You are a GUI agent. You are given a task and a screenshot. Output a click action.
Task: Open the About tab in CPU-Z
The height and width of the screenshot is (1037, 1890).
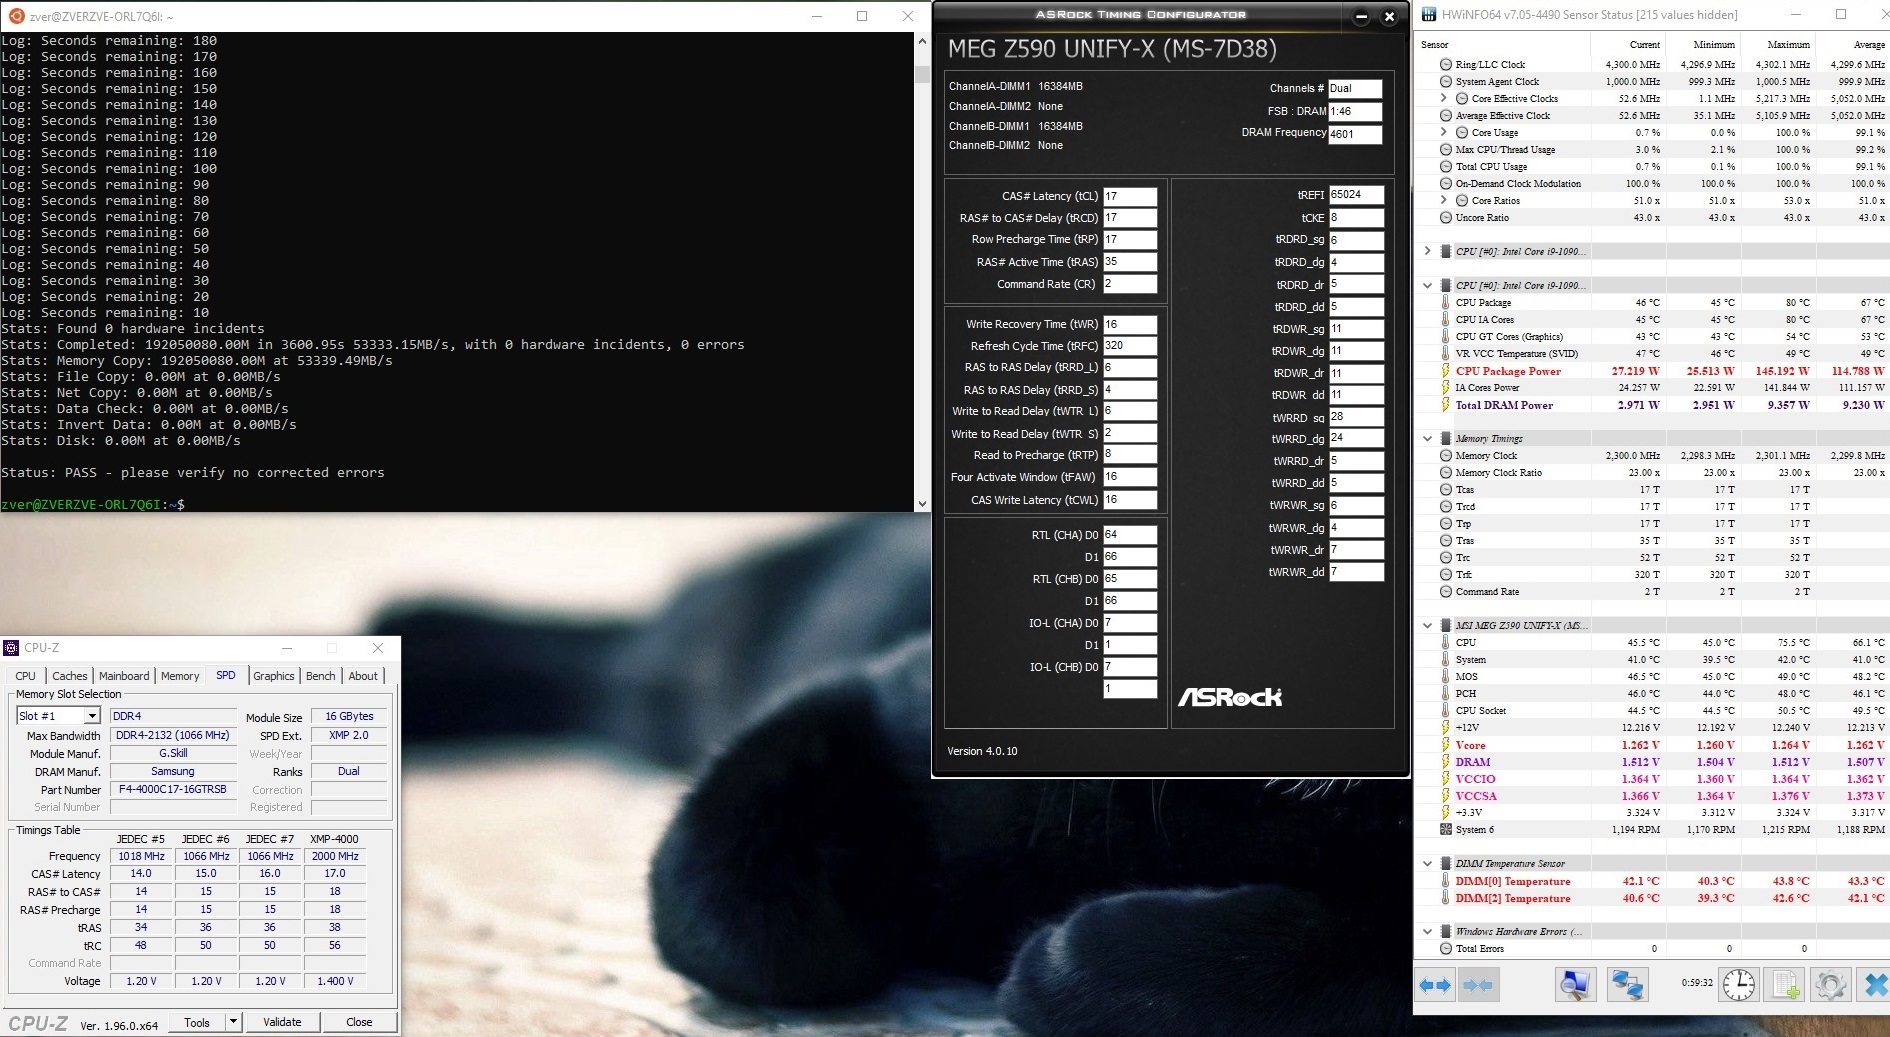363,677
